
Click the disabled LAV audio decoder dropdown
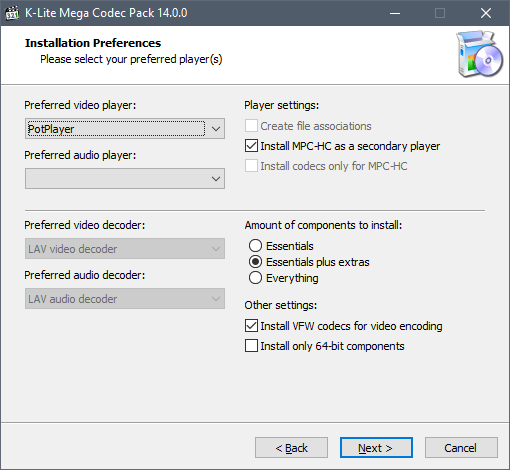point(125,299)
